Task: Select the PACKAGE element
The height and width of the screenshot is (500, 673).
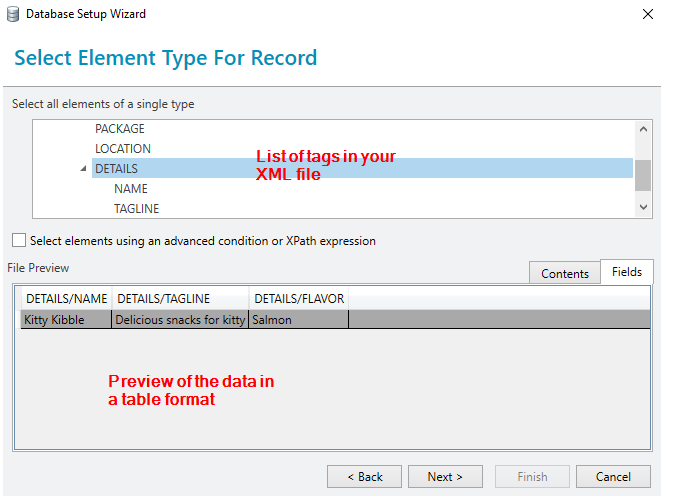Action: (x=120, y=129)
